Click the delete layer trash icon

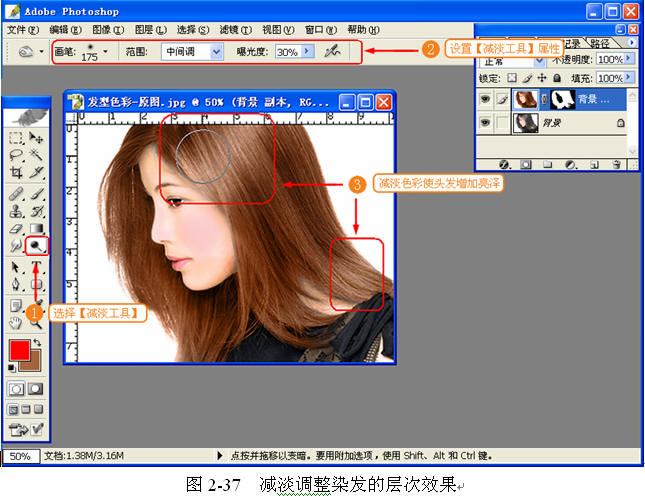click(617, 163)
